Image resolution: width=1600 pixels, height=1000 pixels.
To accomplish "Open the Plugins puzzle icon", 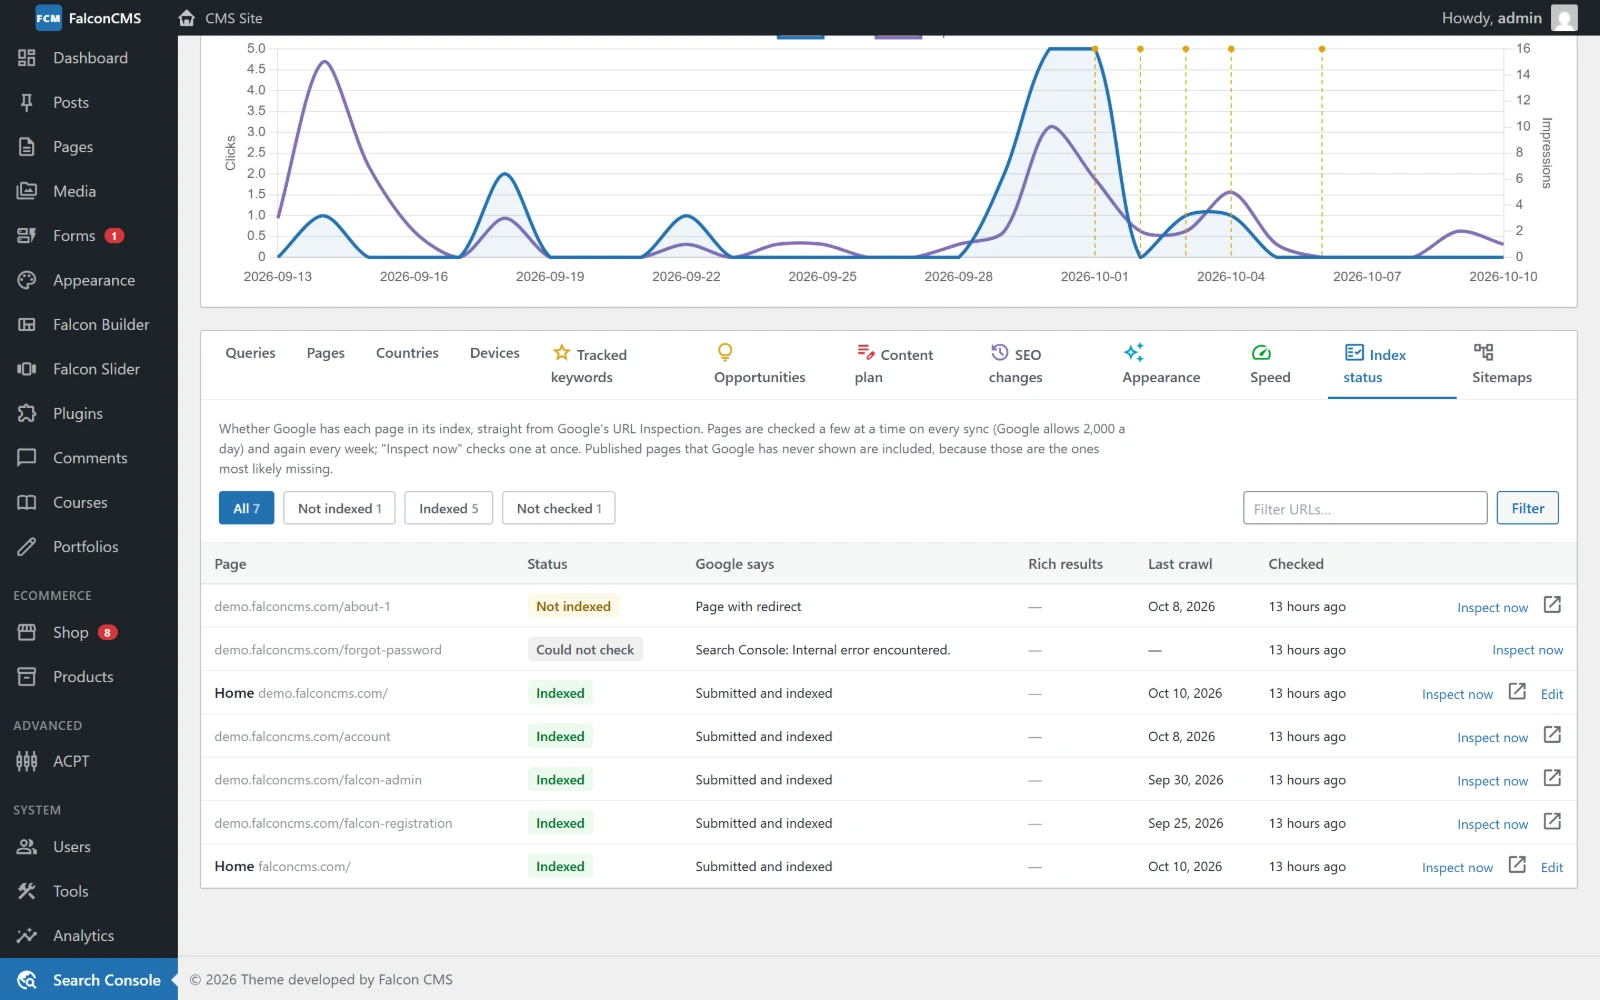I will click(27, 413).
